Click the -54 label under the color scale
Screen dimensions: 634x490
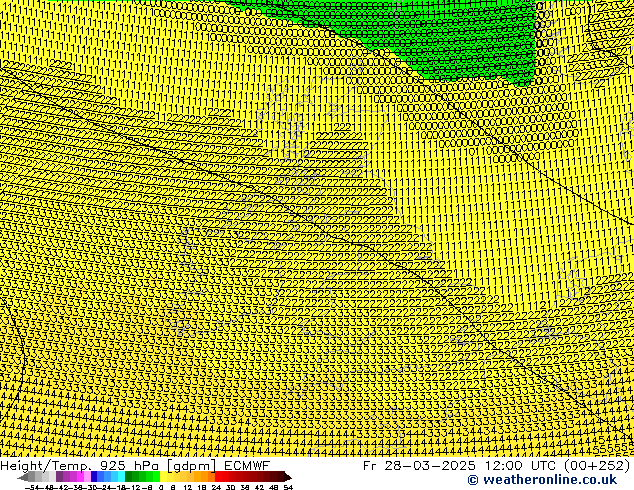(x=32, y=487)
